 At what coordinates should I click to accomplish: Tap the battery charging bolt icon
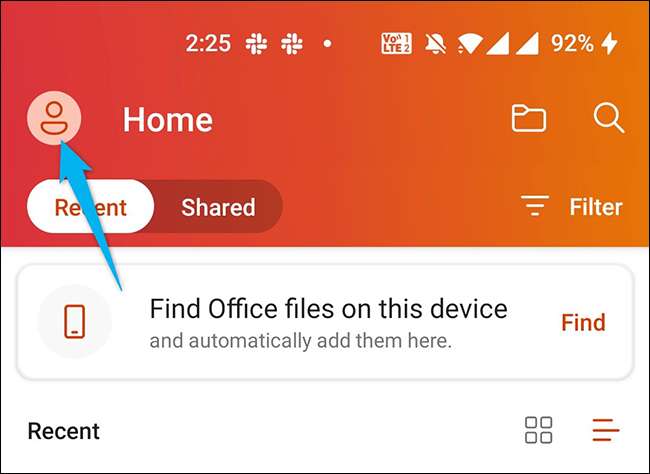[x=610, y=43]
